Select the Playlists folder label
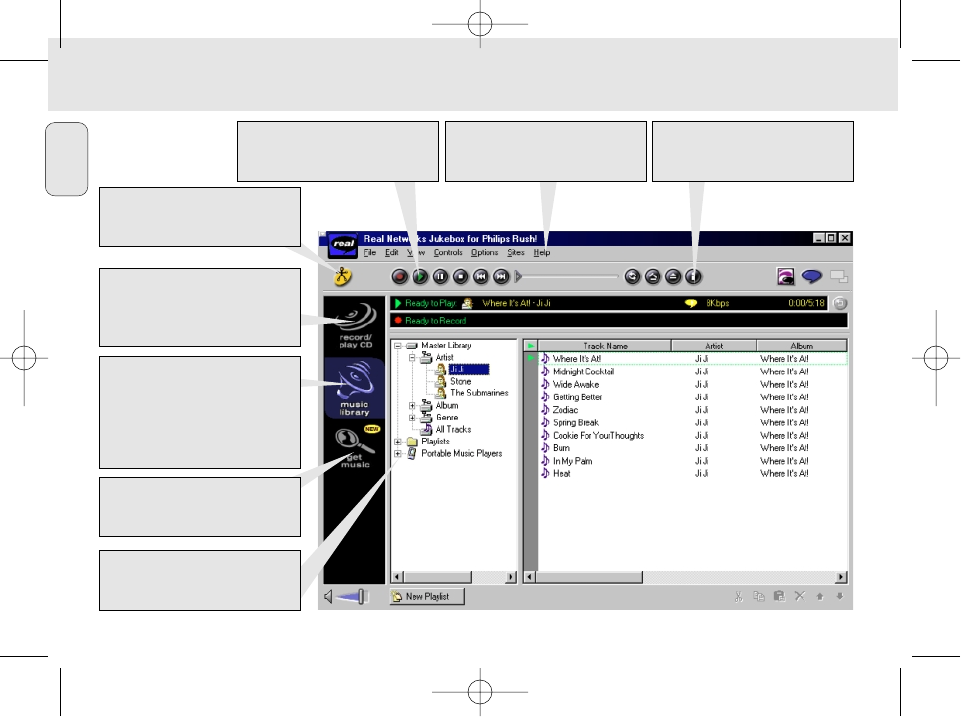The image size is (961, 717). point(435,442)
